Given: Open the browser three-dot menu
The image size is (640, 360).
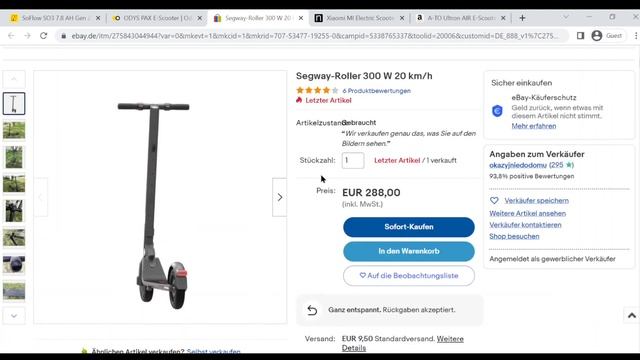Looking at the screenshot, I should 636,36.
